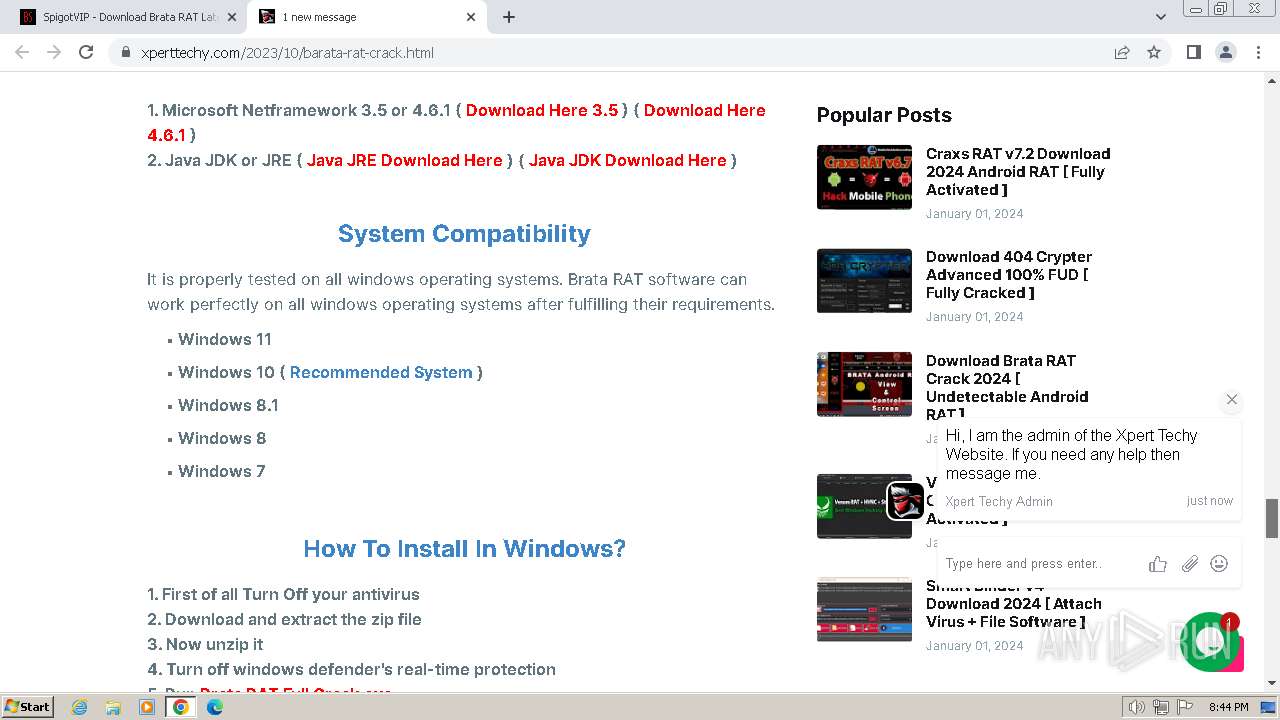Click the 'Windows 7' list item
The image size is (1280, 720).
click(222, 471)
